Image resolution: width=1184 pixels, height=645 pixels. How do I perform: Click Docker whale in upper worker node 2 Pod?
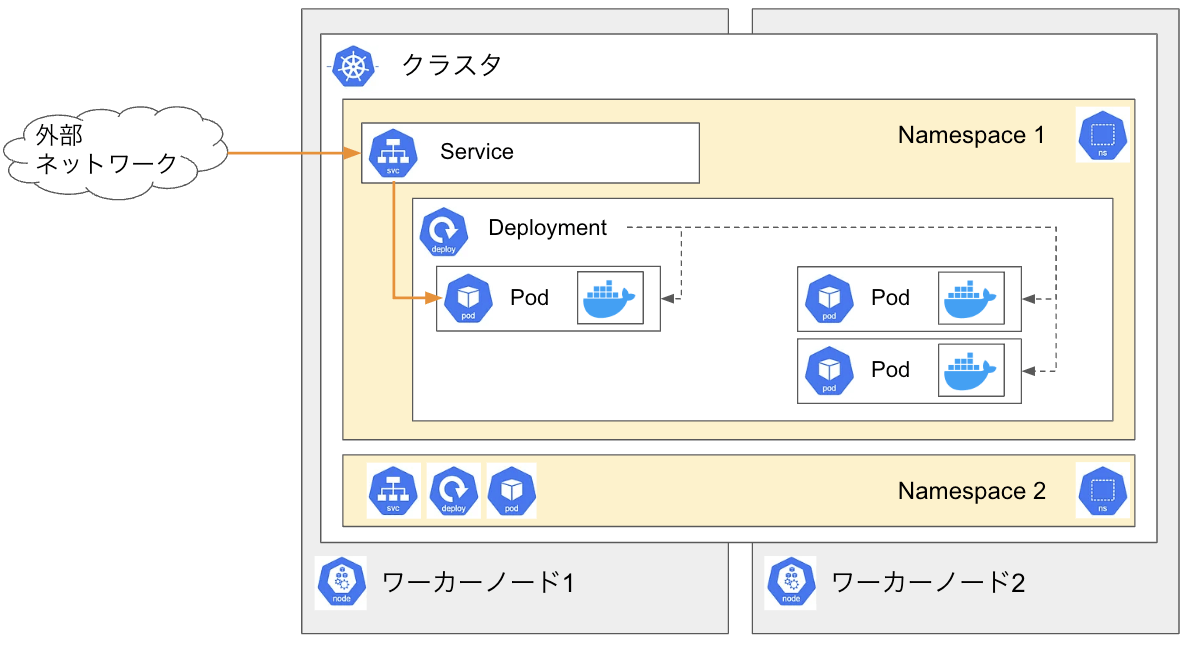click(x=971, y=298)
